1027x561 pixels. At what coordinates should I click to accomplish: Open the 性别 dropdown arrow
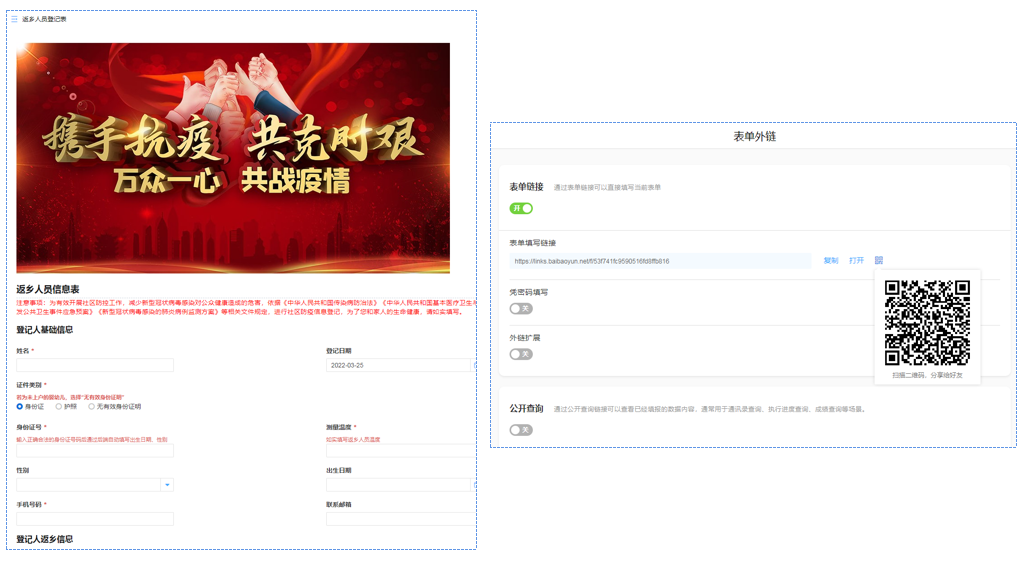[x=167, y=485]
